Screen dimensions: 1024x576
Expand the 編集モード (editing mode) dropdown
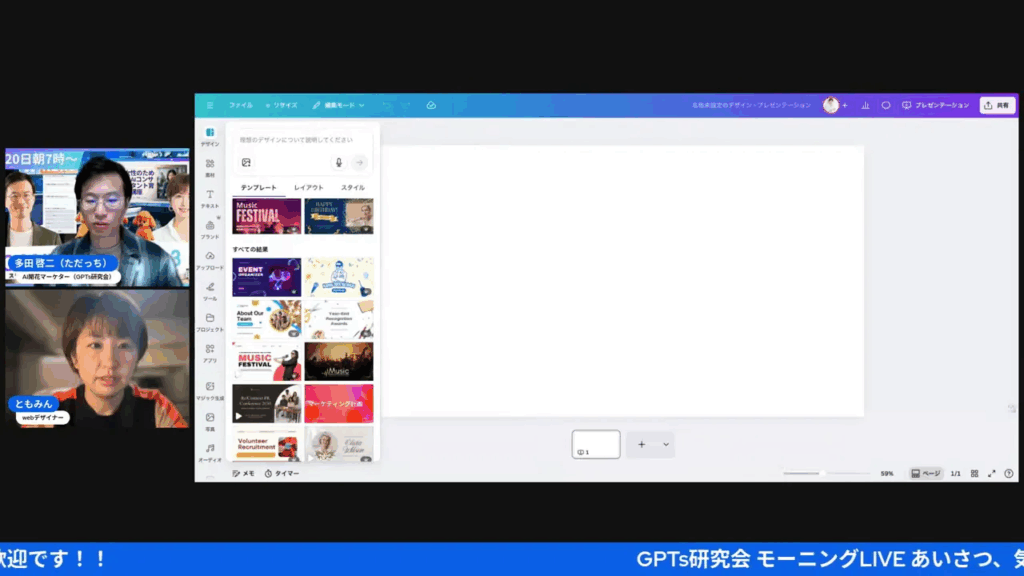(339, 105)
